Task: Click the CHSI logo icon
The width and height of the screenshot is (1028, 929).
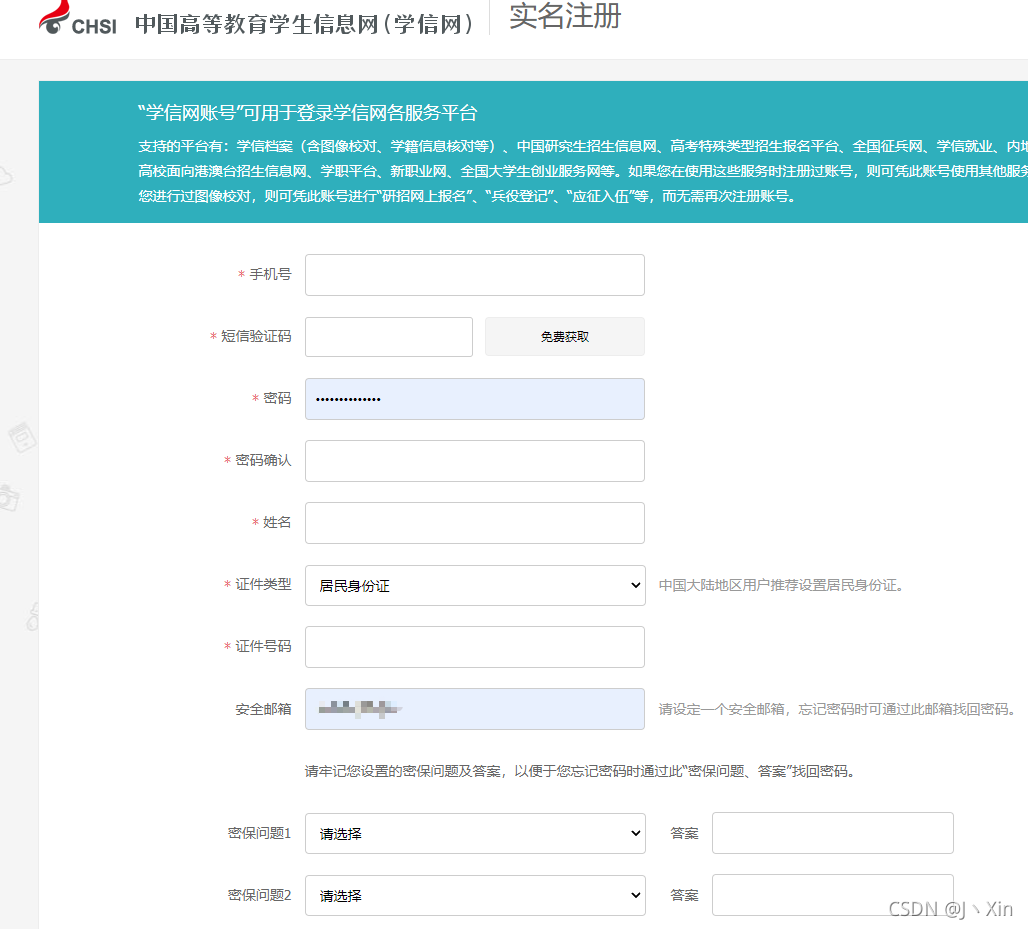Action: 77,20
